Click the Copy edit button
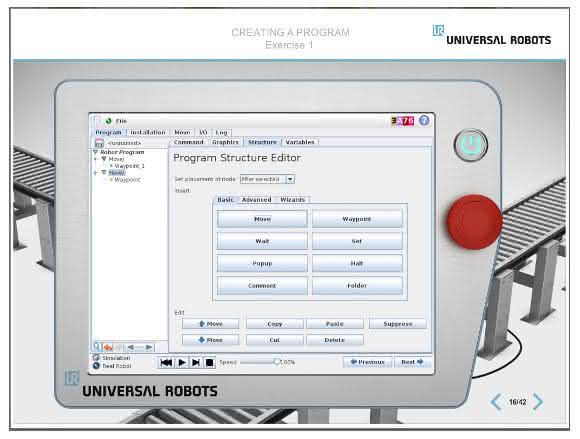Image resolution: width=580 pixels, height=439 pixels. click(275, 324)
